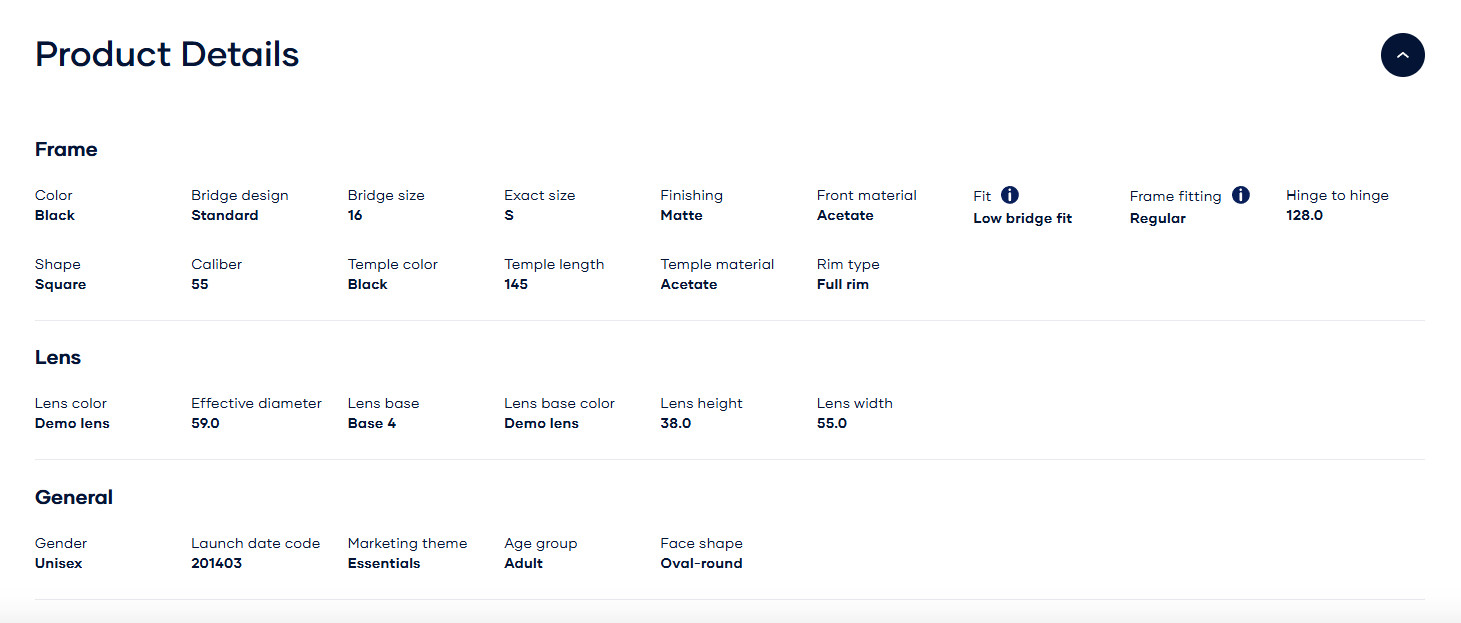
Task: Click the Square shape value
Action: coord(61,284)
